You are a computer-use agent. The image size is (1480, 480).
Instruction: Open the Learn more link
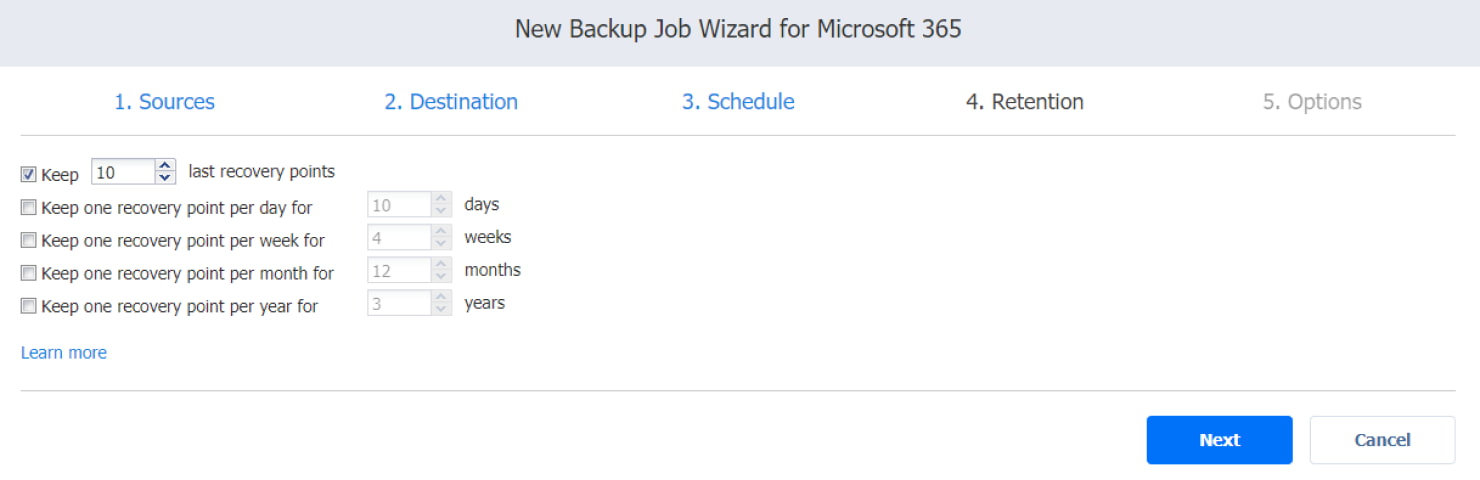tap(64, 353)
